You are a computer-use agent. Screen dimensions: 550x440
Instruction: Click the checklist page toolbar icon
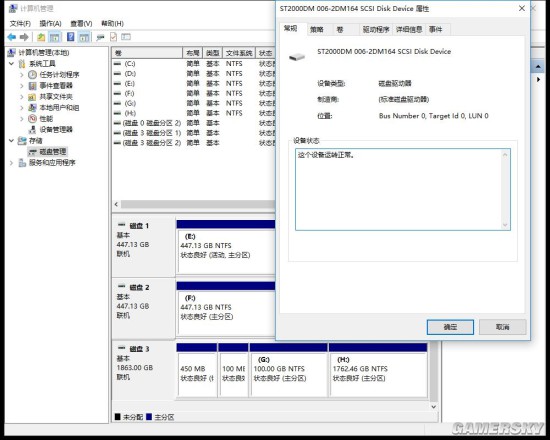pos(113,37)
